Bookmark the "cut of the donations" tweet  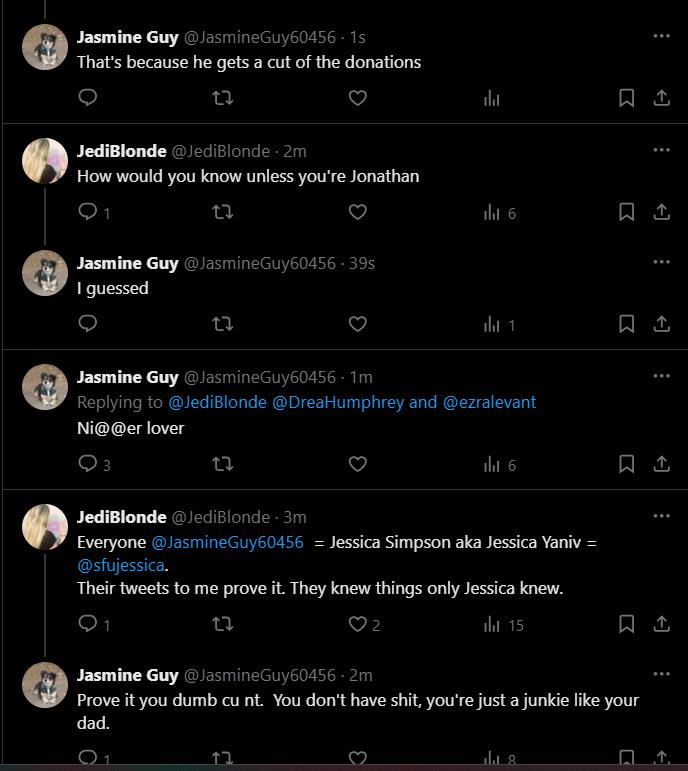626,98
